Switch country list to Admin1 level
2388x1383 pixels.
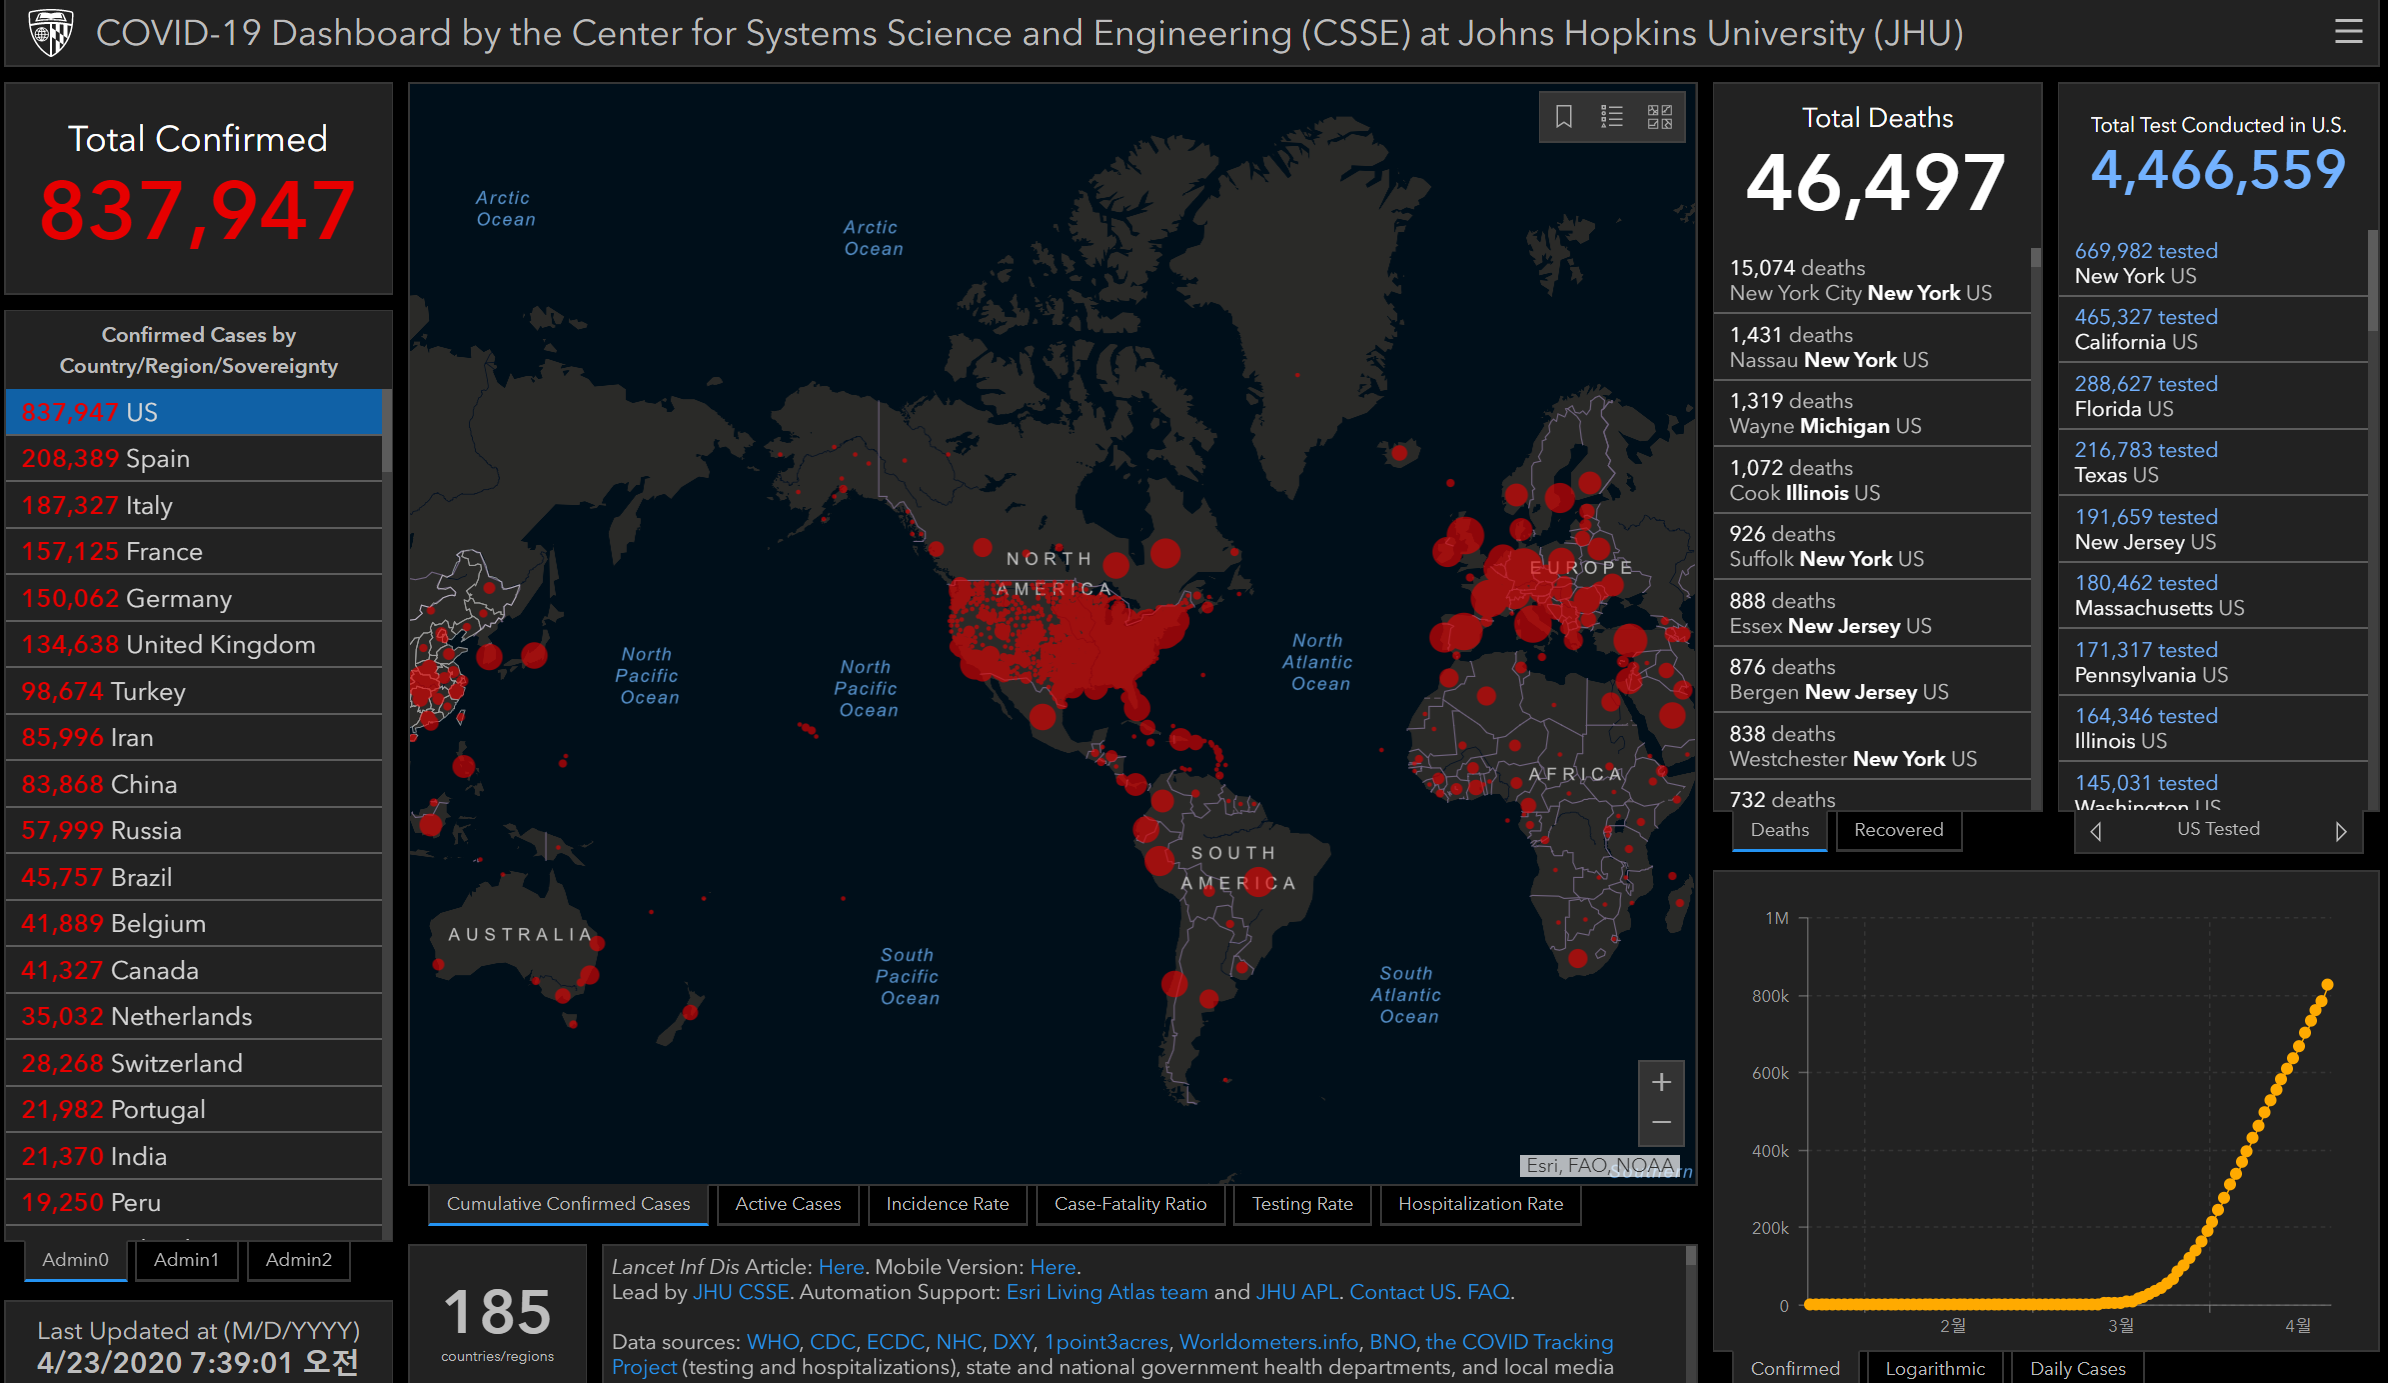(186, 1259)
